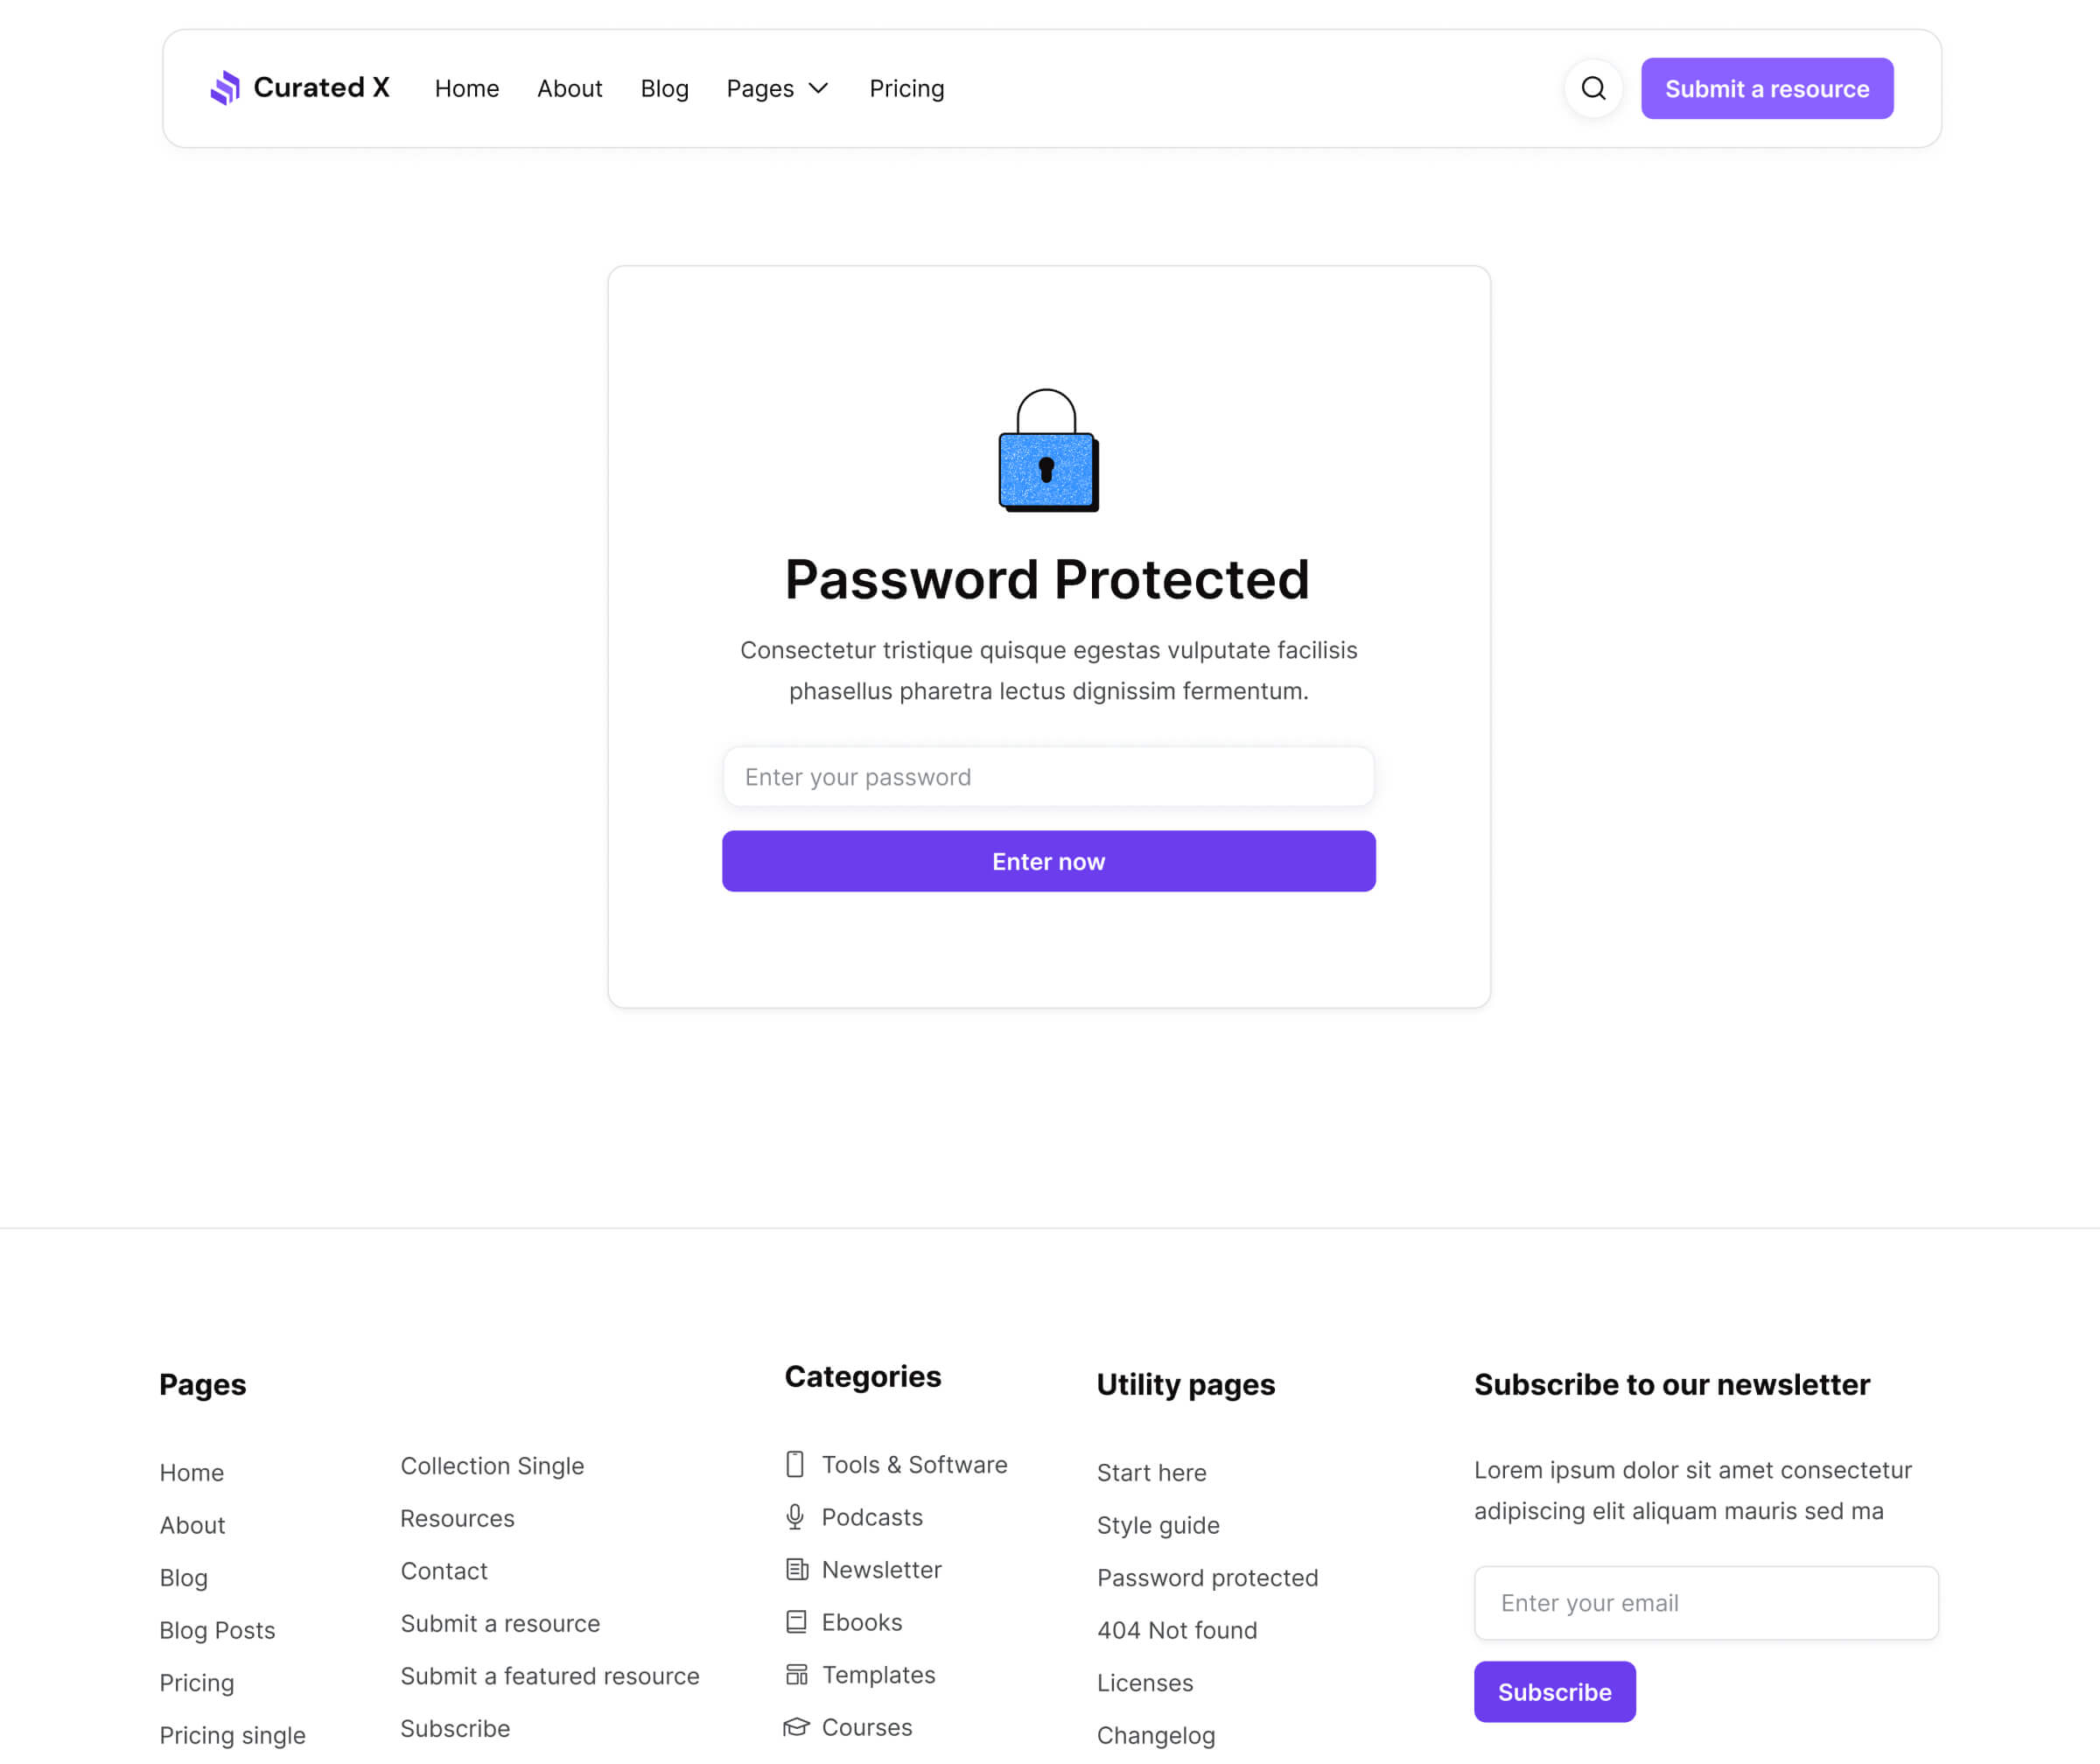Image resolution: width=2100 pixels, height=1764 pixels.
Task: Open search using the magnifier icon
Action: click(1593, 88)
